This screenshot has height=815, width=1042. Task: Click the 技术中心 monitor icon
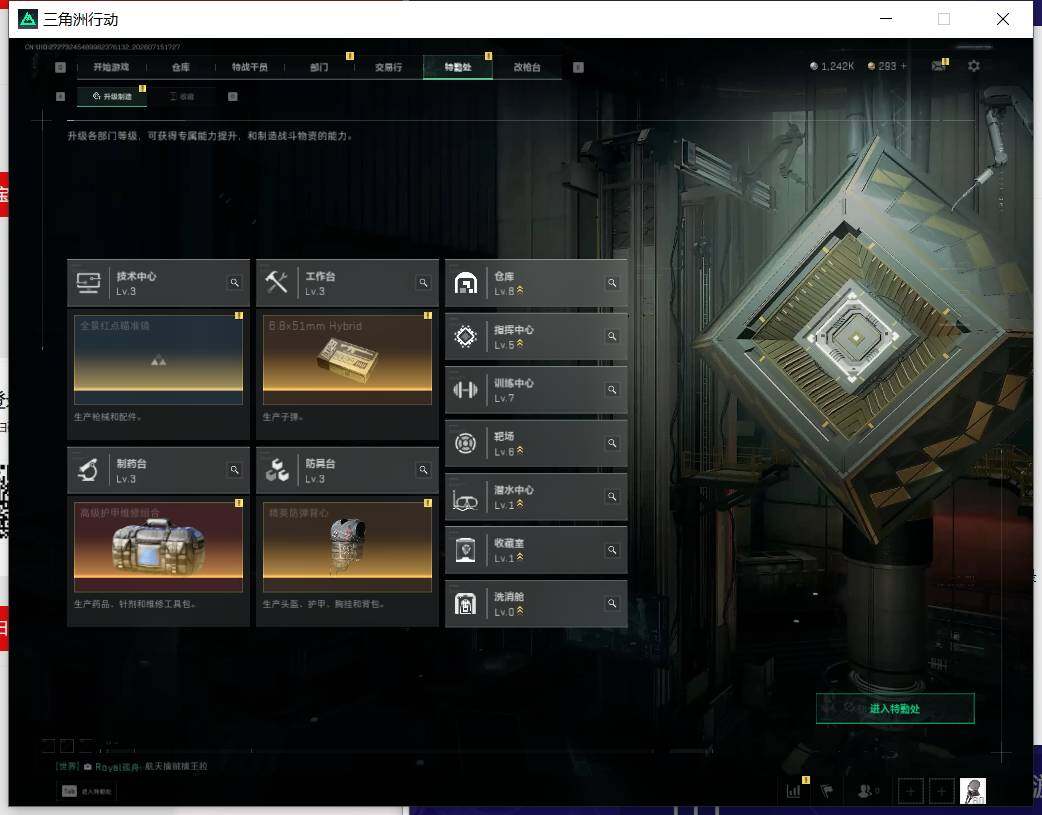pyautogui.click(x=88, y=283)
